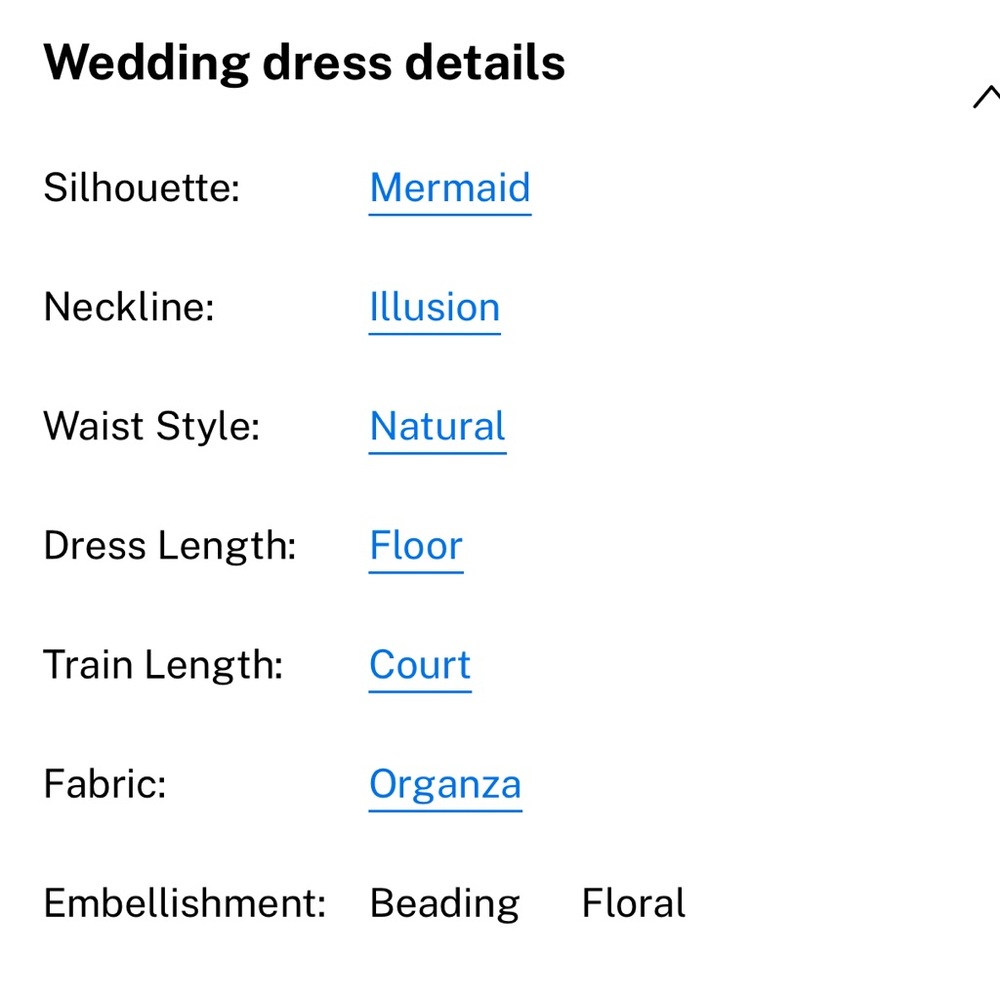Select the Floral embellishment text
The image size is (1000, 1000).
[x=633, y=903]
